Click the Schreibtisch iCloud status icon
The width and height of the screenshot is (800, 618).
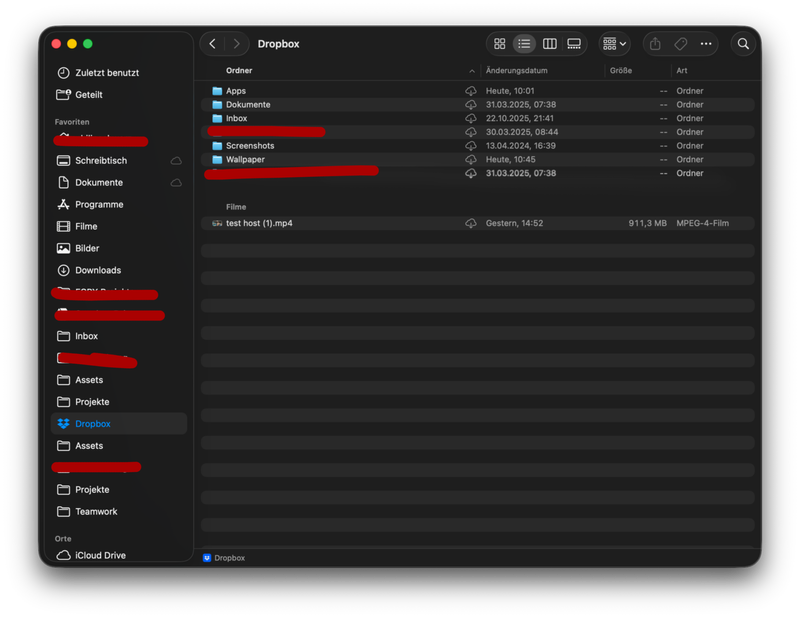pos(176,161)
